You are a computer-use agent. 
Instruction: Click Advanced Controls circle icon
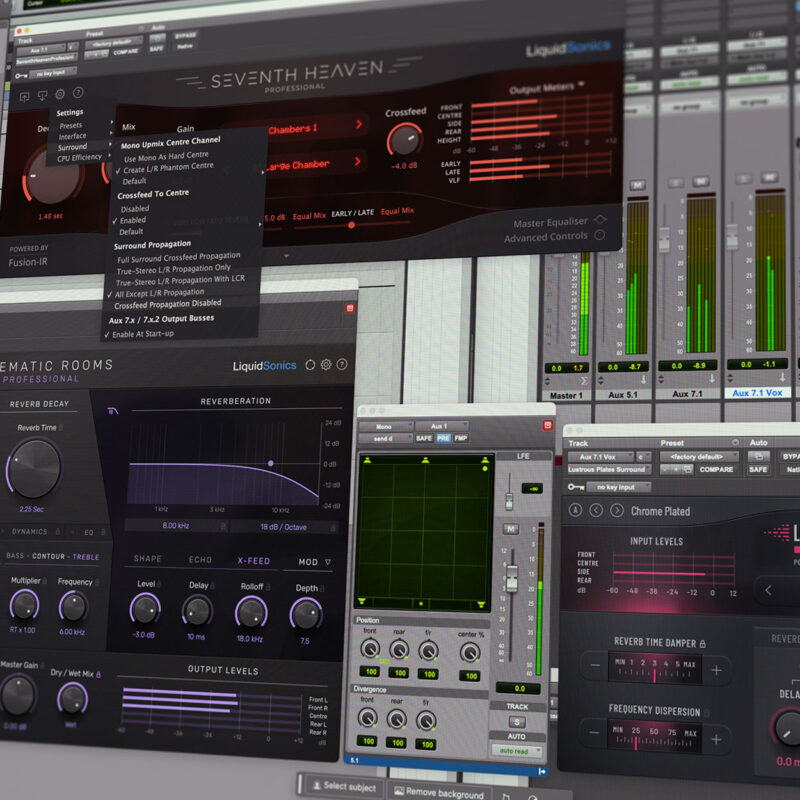click(x=600, y=235)
